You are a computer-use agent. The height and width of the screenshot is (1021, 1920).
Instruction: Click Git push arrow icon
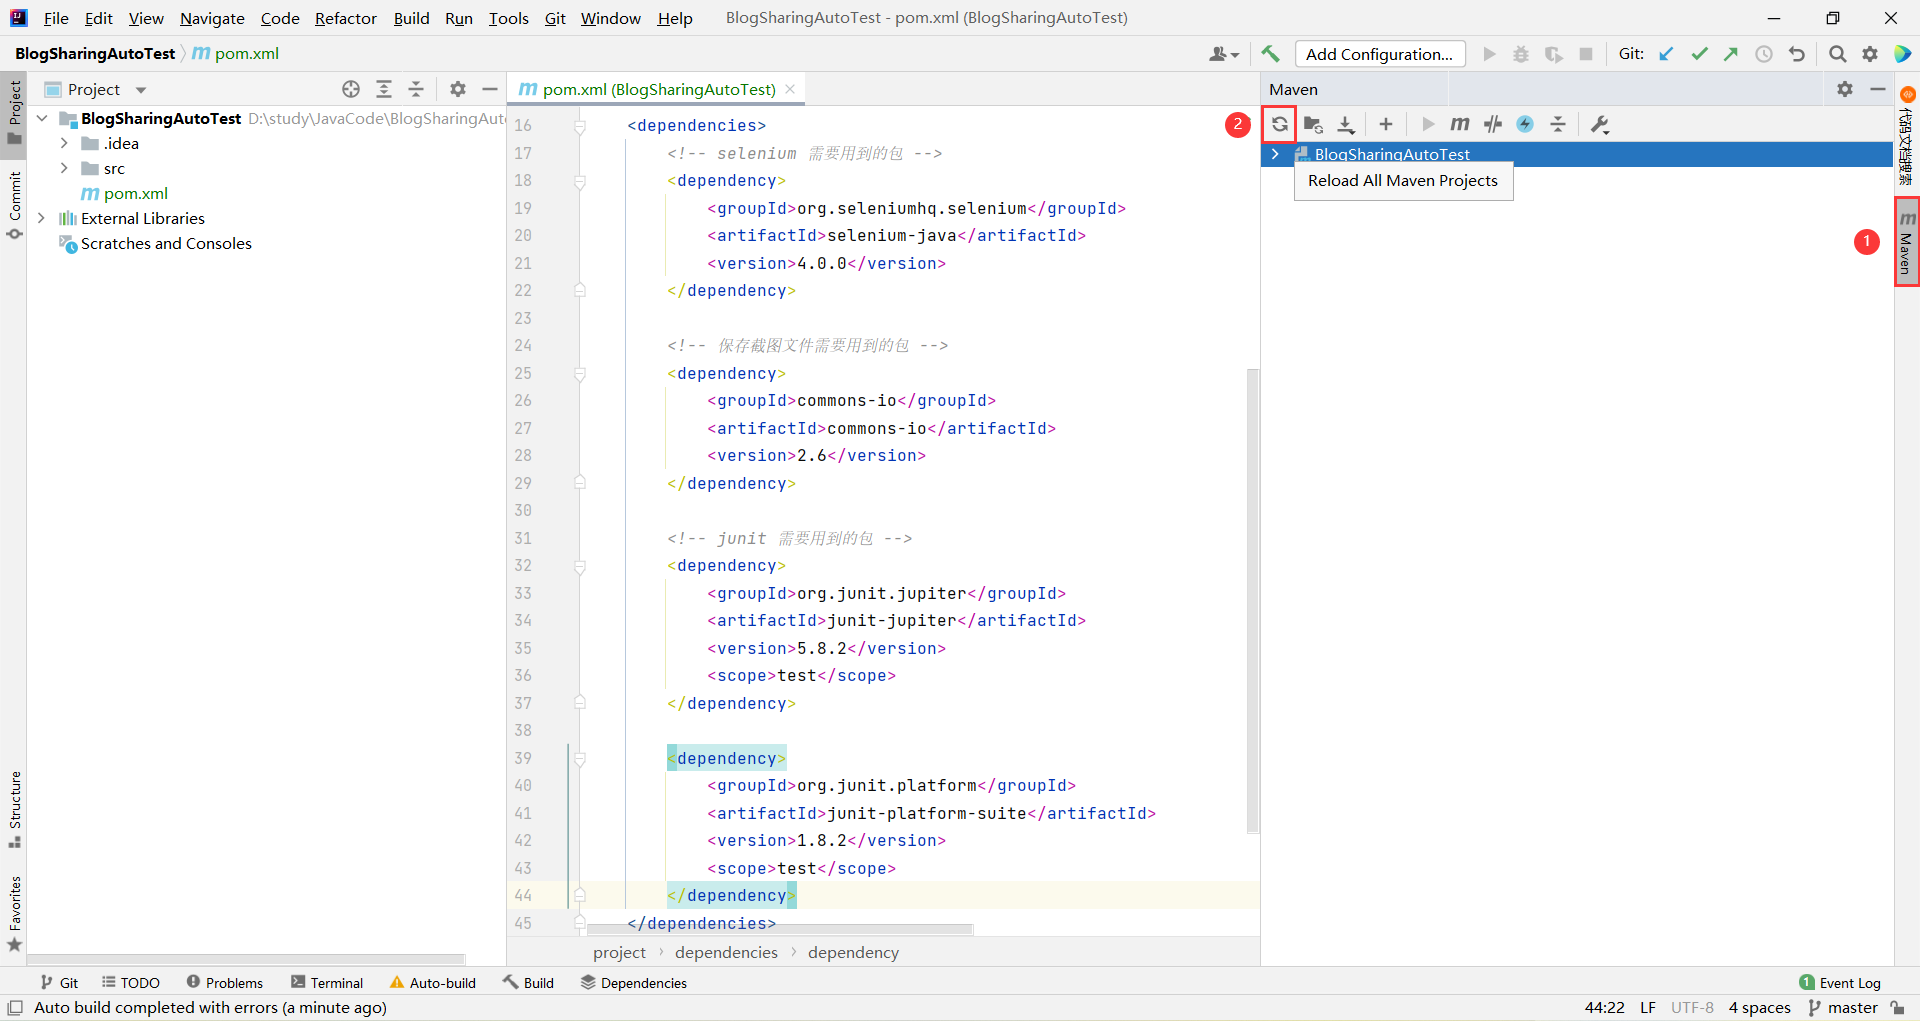1731,54
